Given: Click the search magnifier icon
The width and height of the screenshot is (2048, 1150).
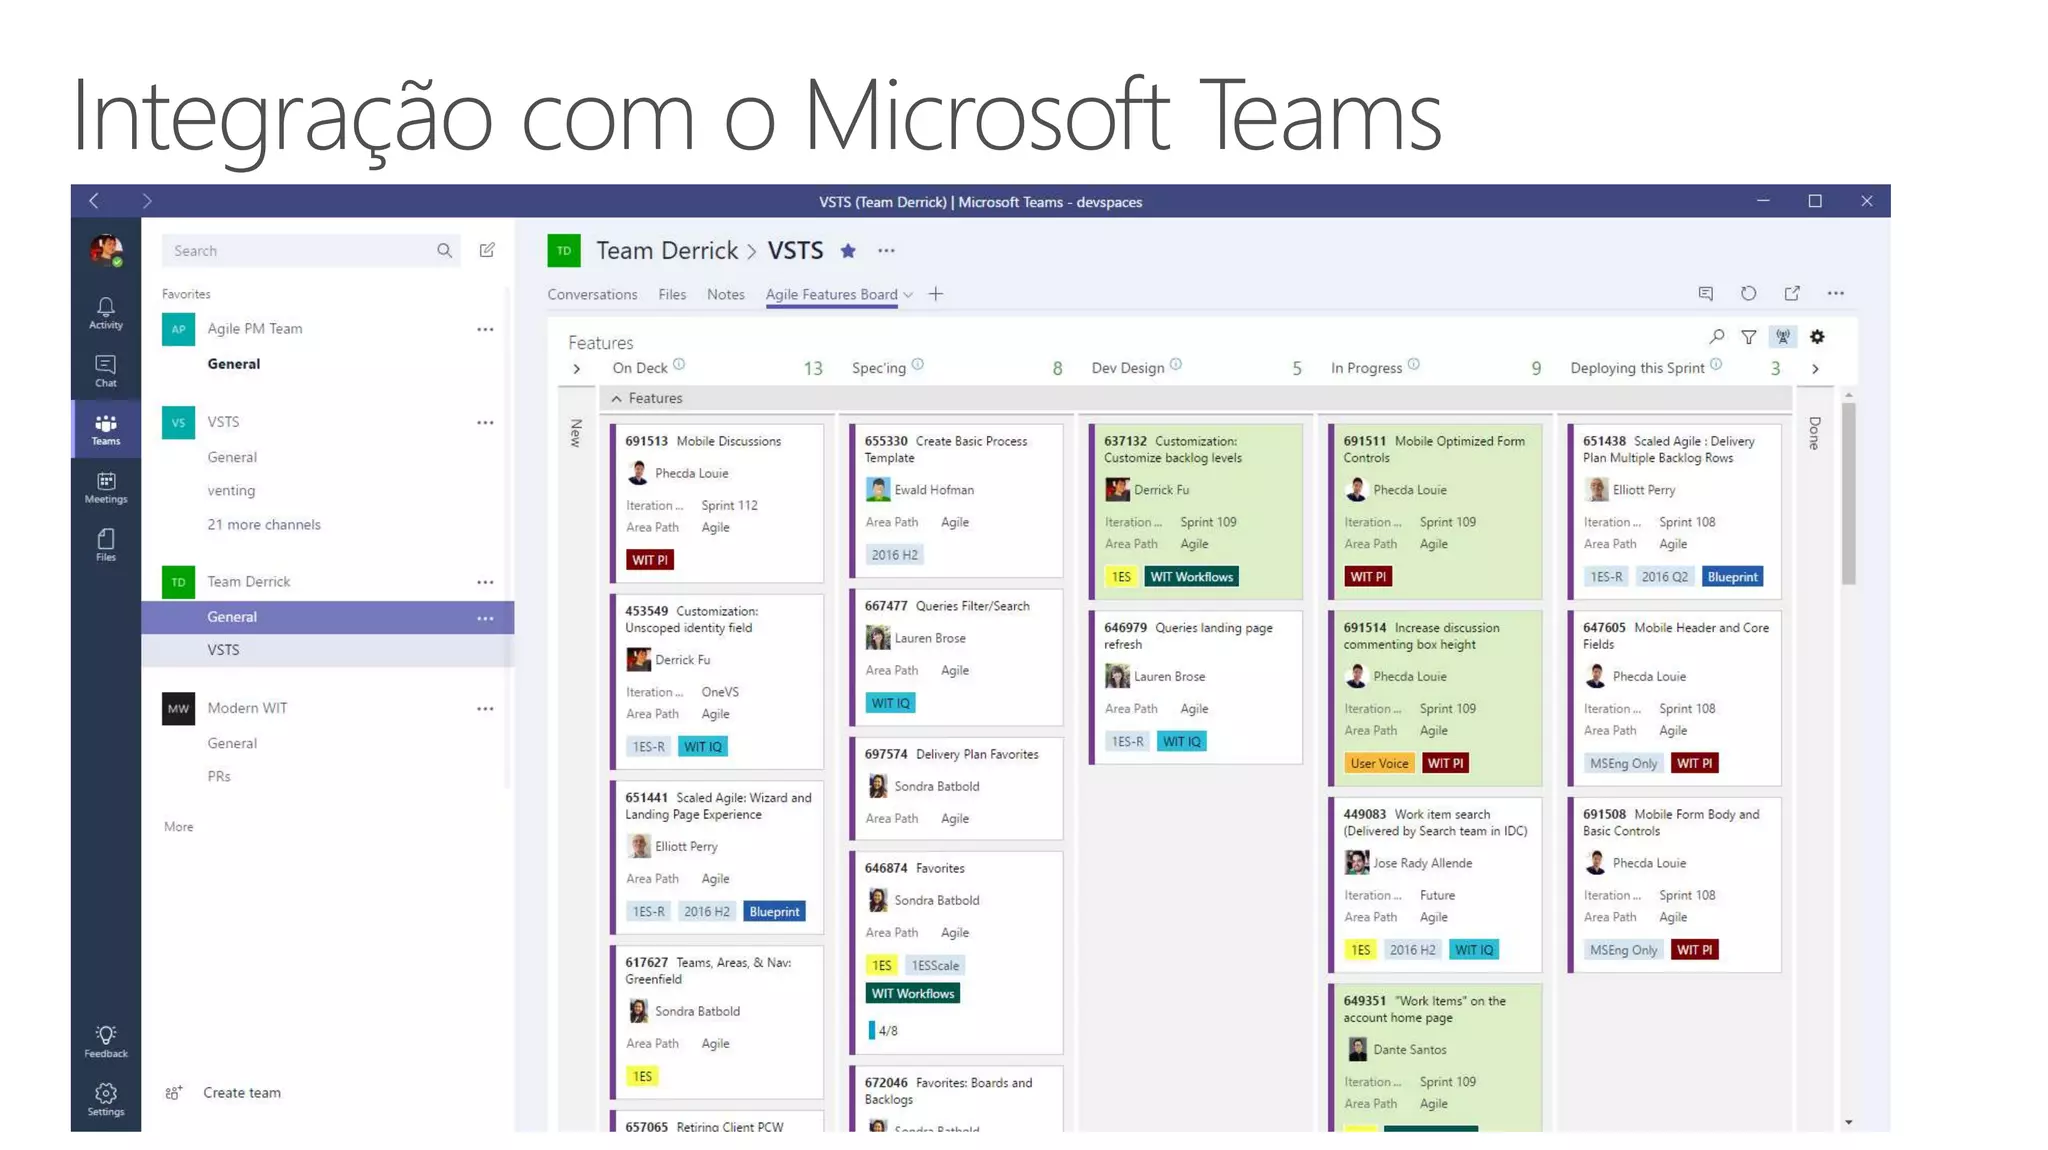Looking at the screenshot, I should 444,250.
